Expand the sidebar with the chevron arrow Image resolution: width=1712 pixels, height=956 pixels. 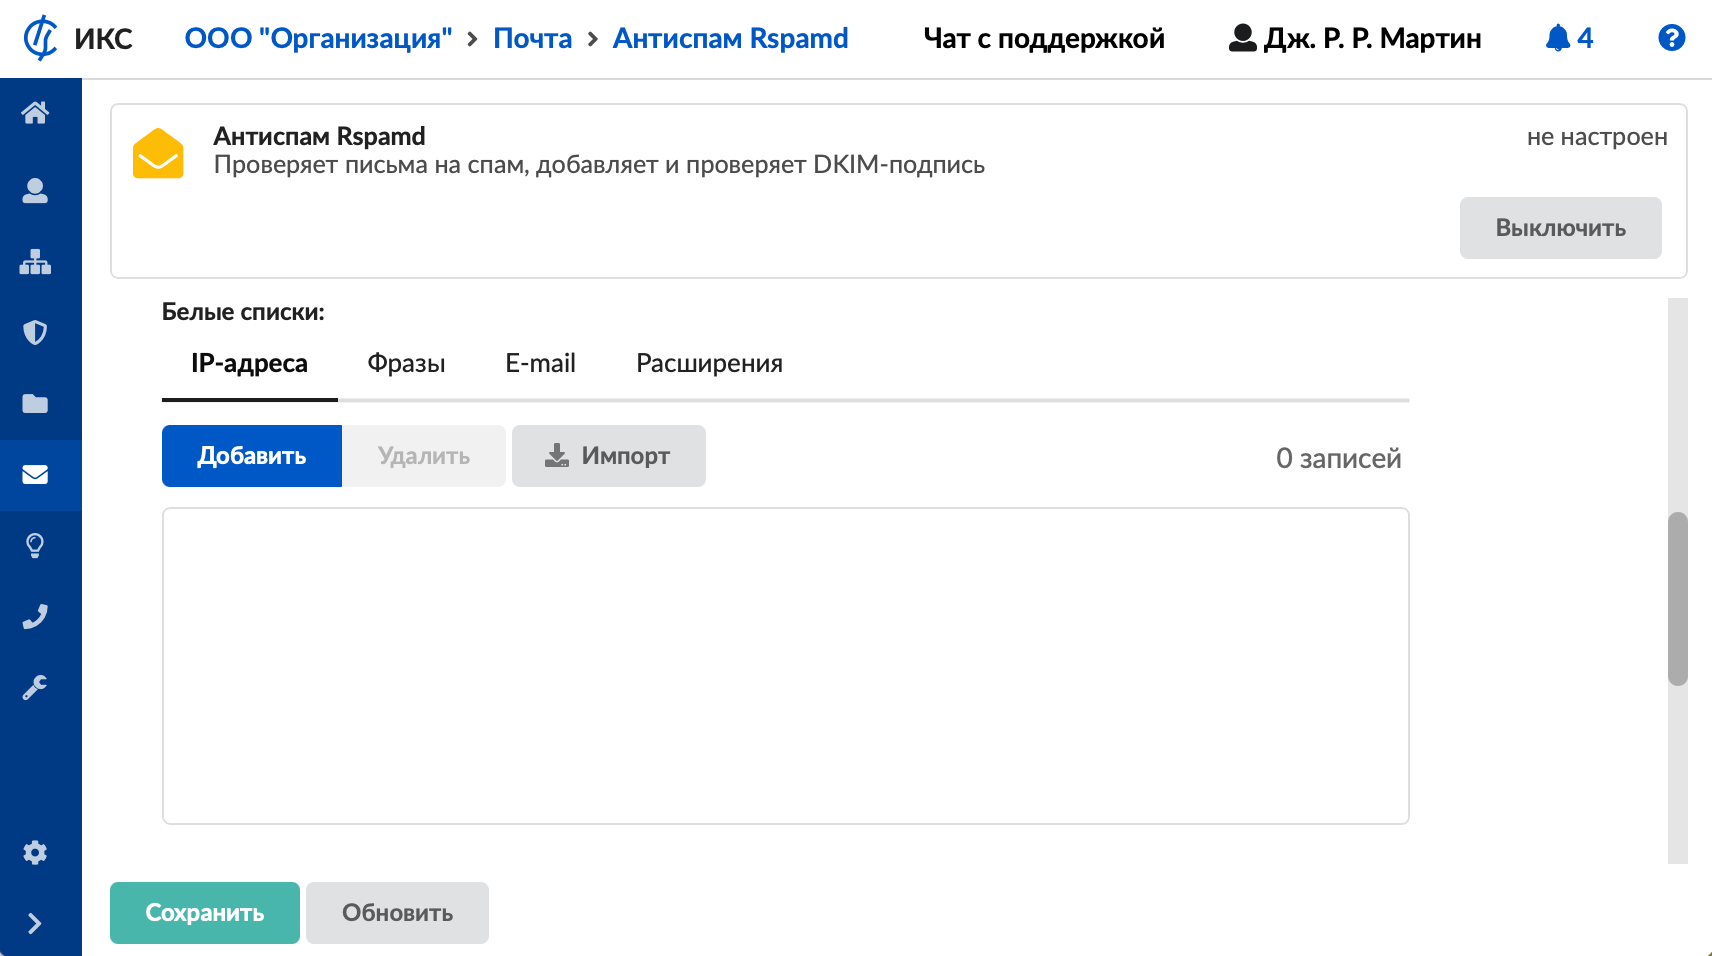tap(35, 923)
